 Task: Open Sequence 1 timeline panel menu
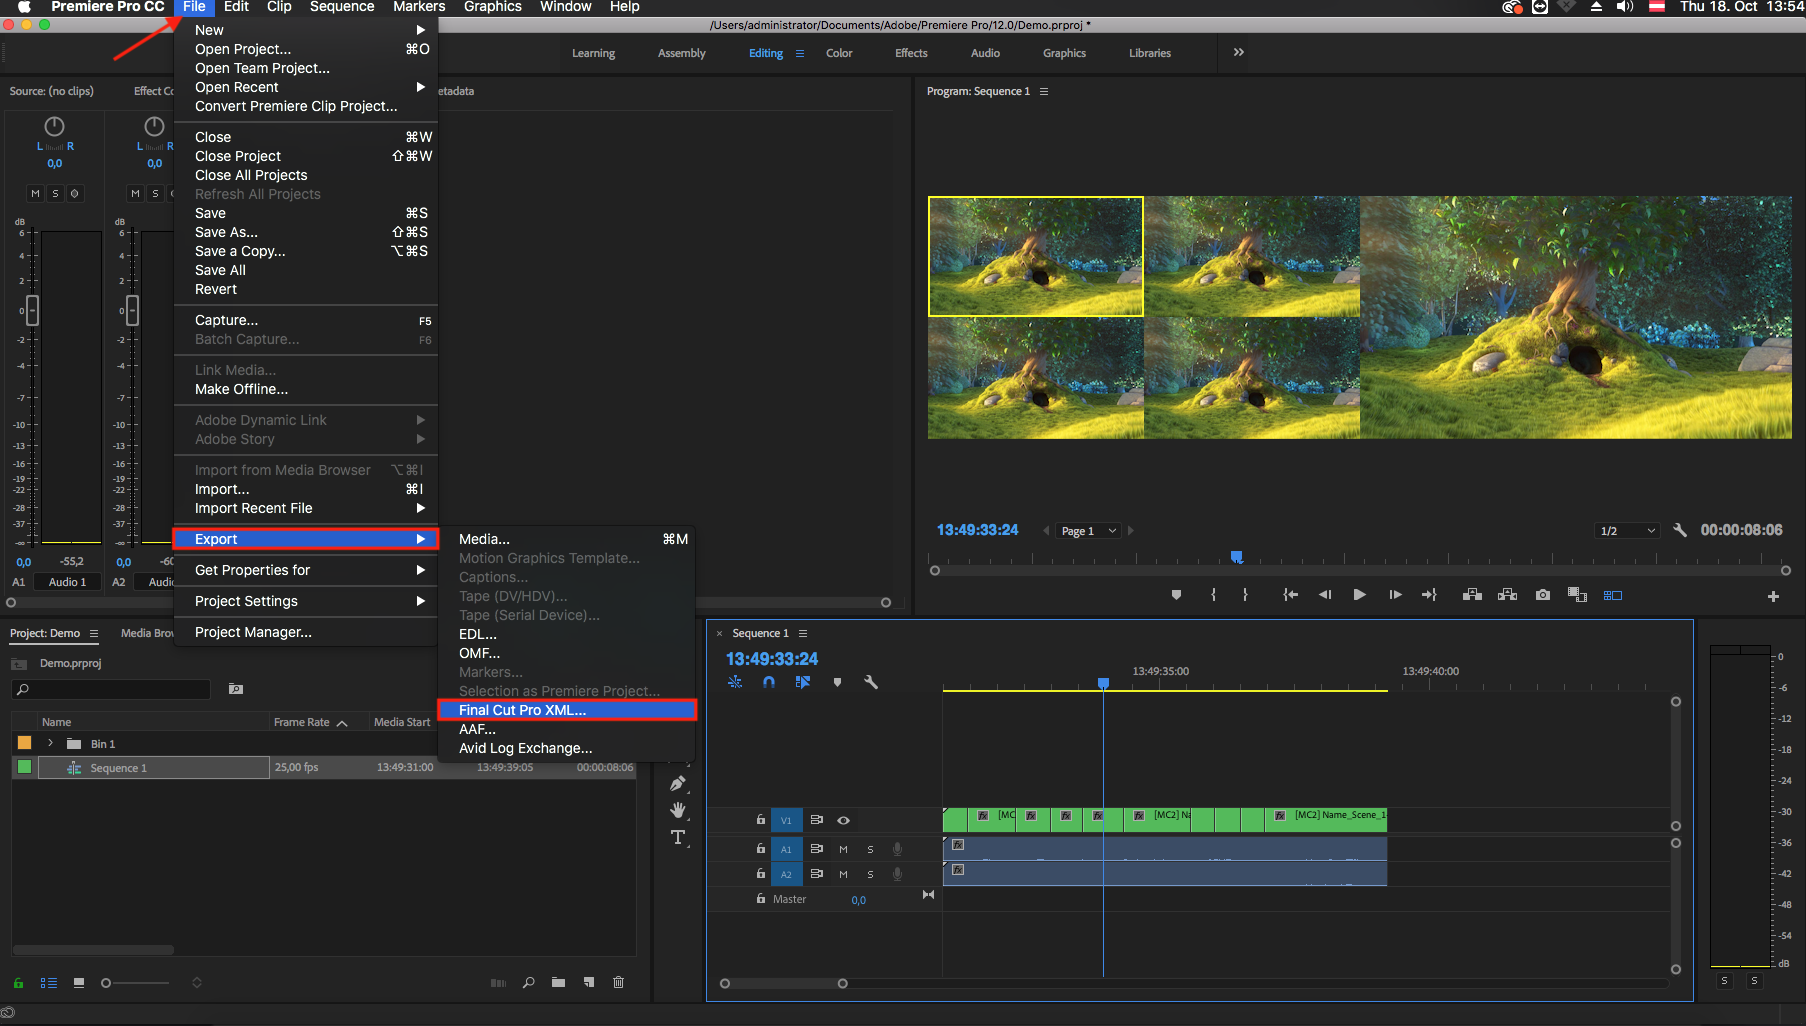pyautogui.click(x=803, y=633)
